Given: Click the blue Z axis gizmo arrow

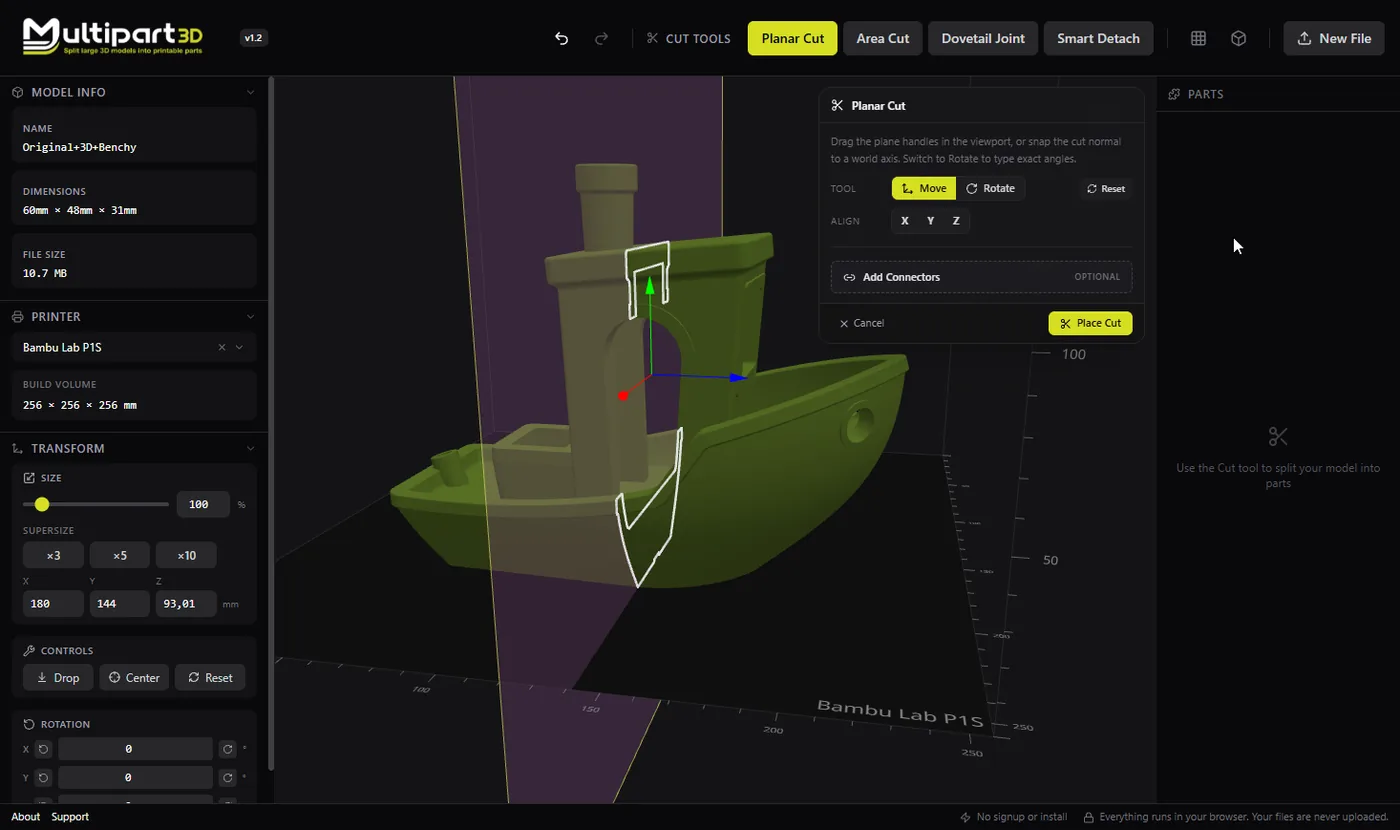Looking at the screenshot, I should pos(738,378).
